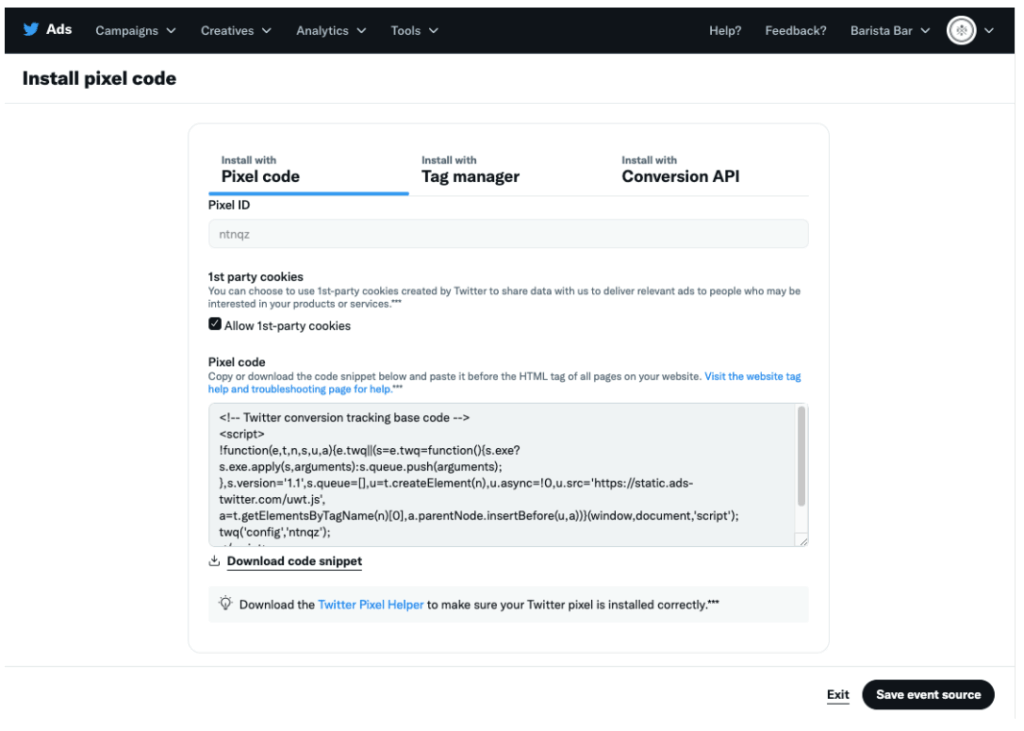Expand the Campaigns dropdown menu

(136, 31)
